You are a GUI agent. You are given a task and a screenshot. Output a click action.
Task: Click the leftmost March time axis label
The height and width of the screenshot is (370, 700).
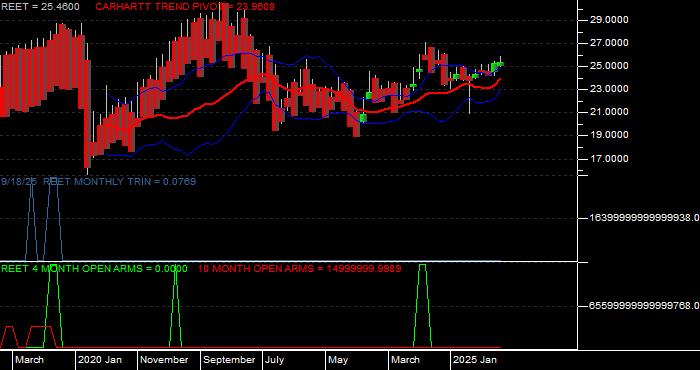coord(29,360)
